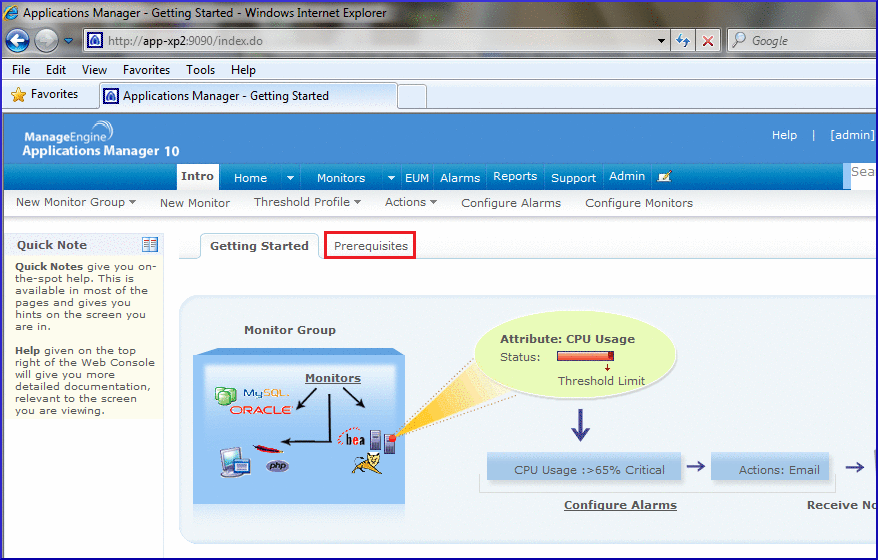This screenshot has height=560, width=878.
Task: Click the Tomcat cat icon
Action: (x=367, y=464)
